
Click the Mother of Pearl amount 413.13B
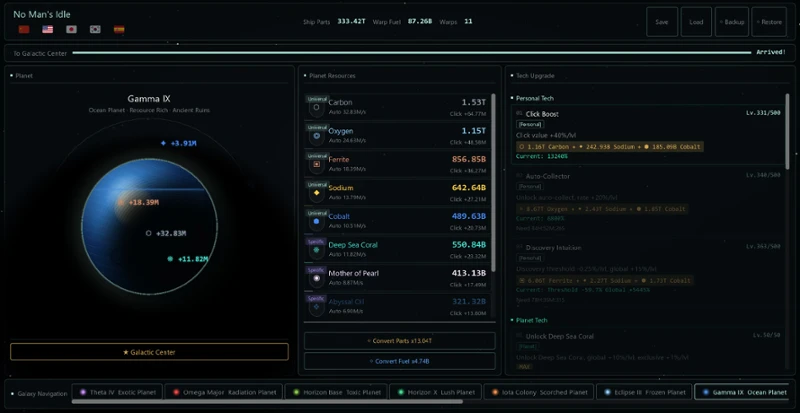tap(468, 273)
